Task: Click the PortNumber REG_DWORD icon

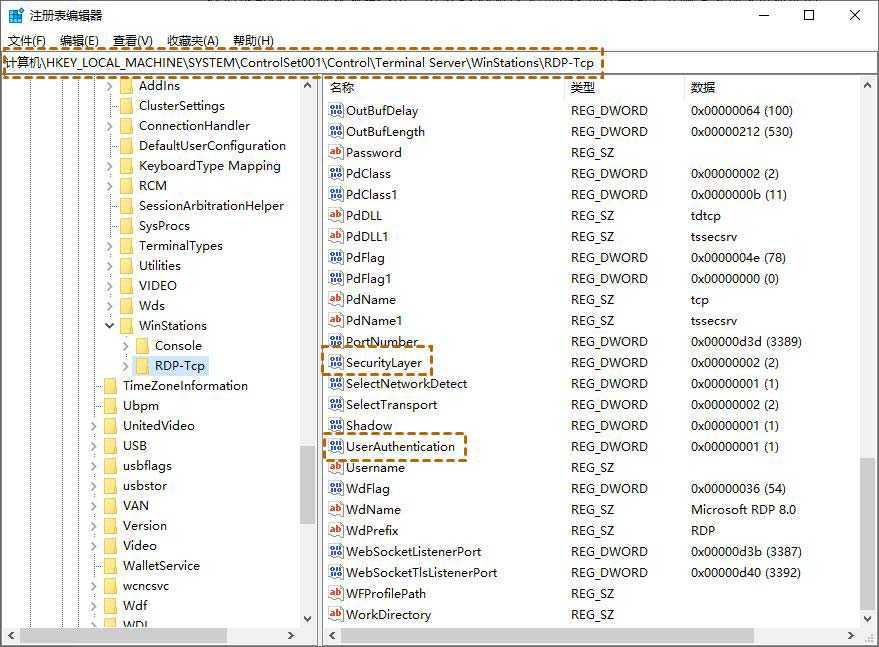Action: 338,341
